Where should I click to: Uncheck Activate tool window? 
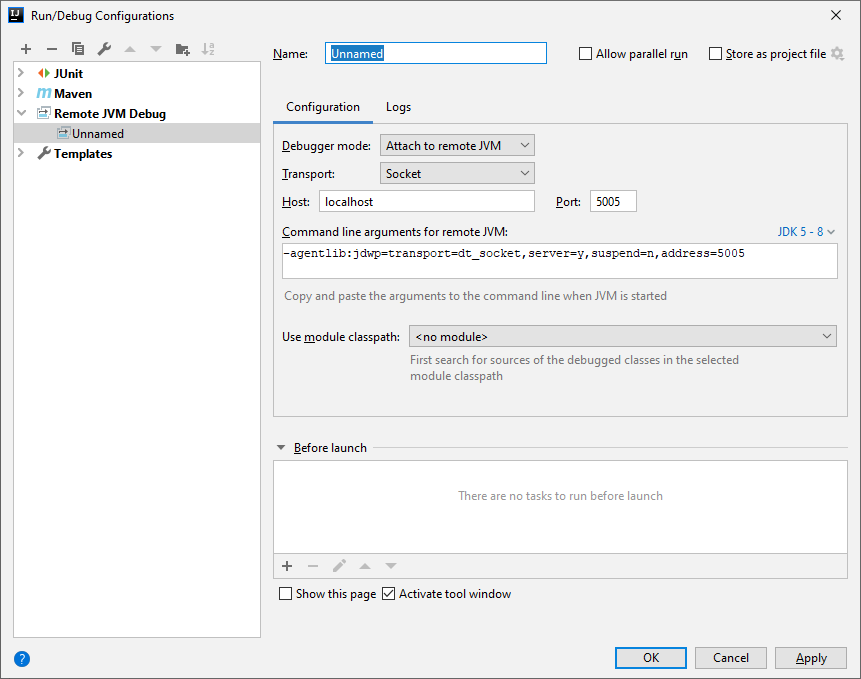tap(388, 594)
